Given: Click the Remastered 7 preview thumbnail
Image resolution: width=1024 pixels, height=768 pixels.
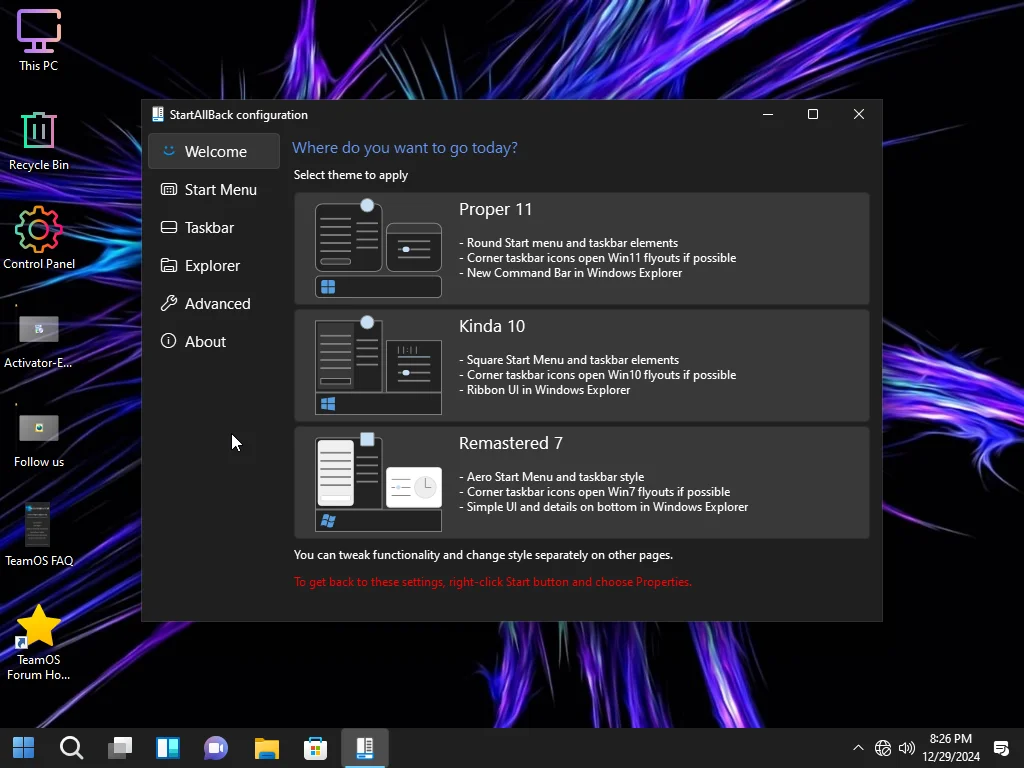Looking at the screenshot, I should tap(378, 482).
